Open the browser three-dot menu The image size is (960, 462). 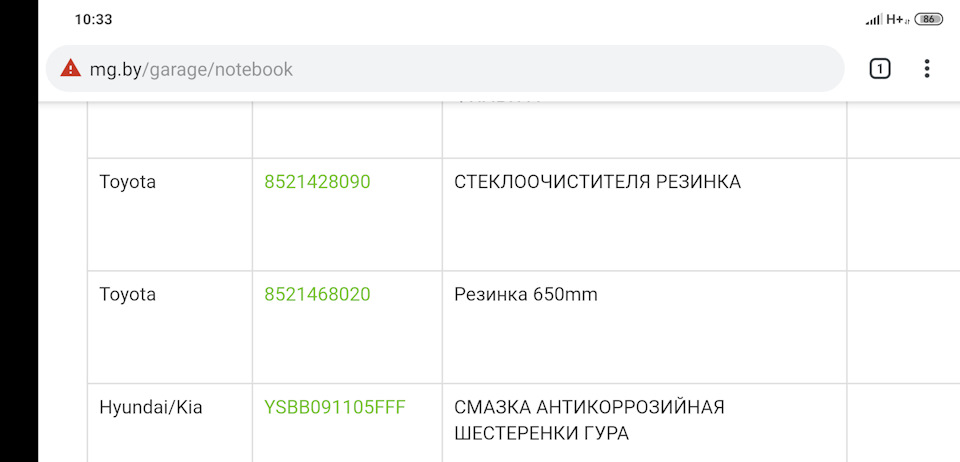coord(927,69)
